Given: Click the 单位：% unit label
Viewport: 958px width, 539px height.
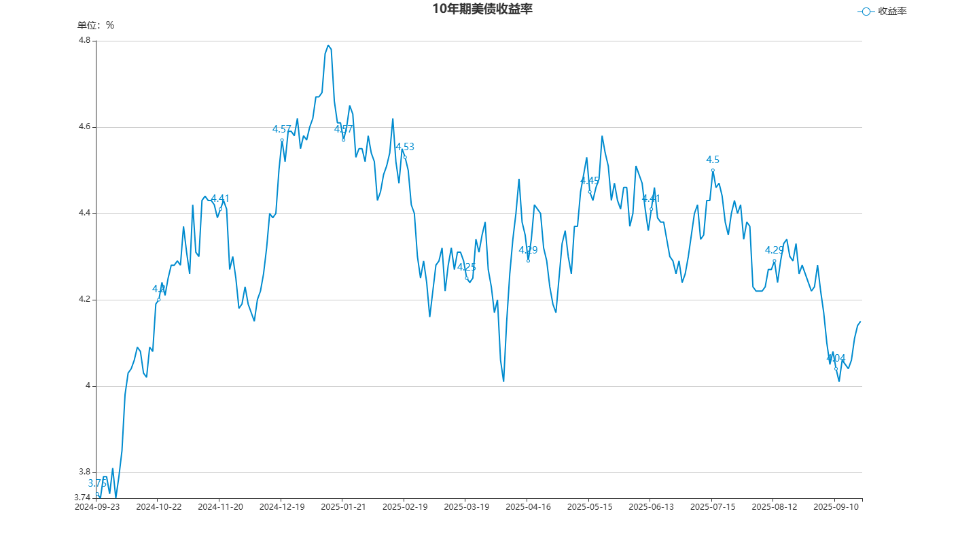Looking at the screenshot, I should tap(95, 25).
